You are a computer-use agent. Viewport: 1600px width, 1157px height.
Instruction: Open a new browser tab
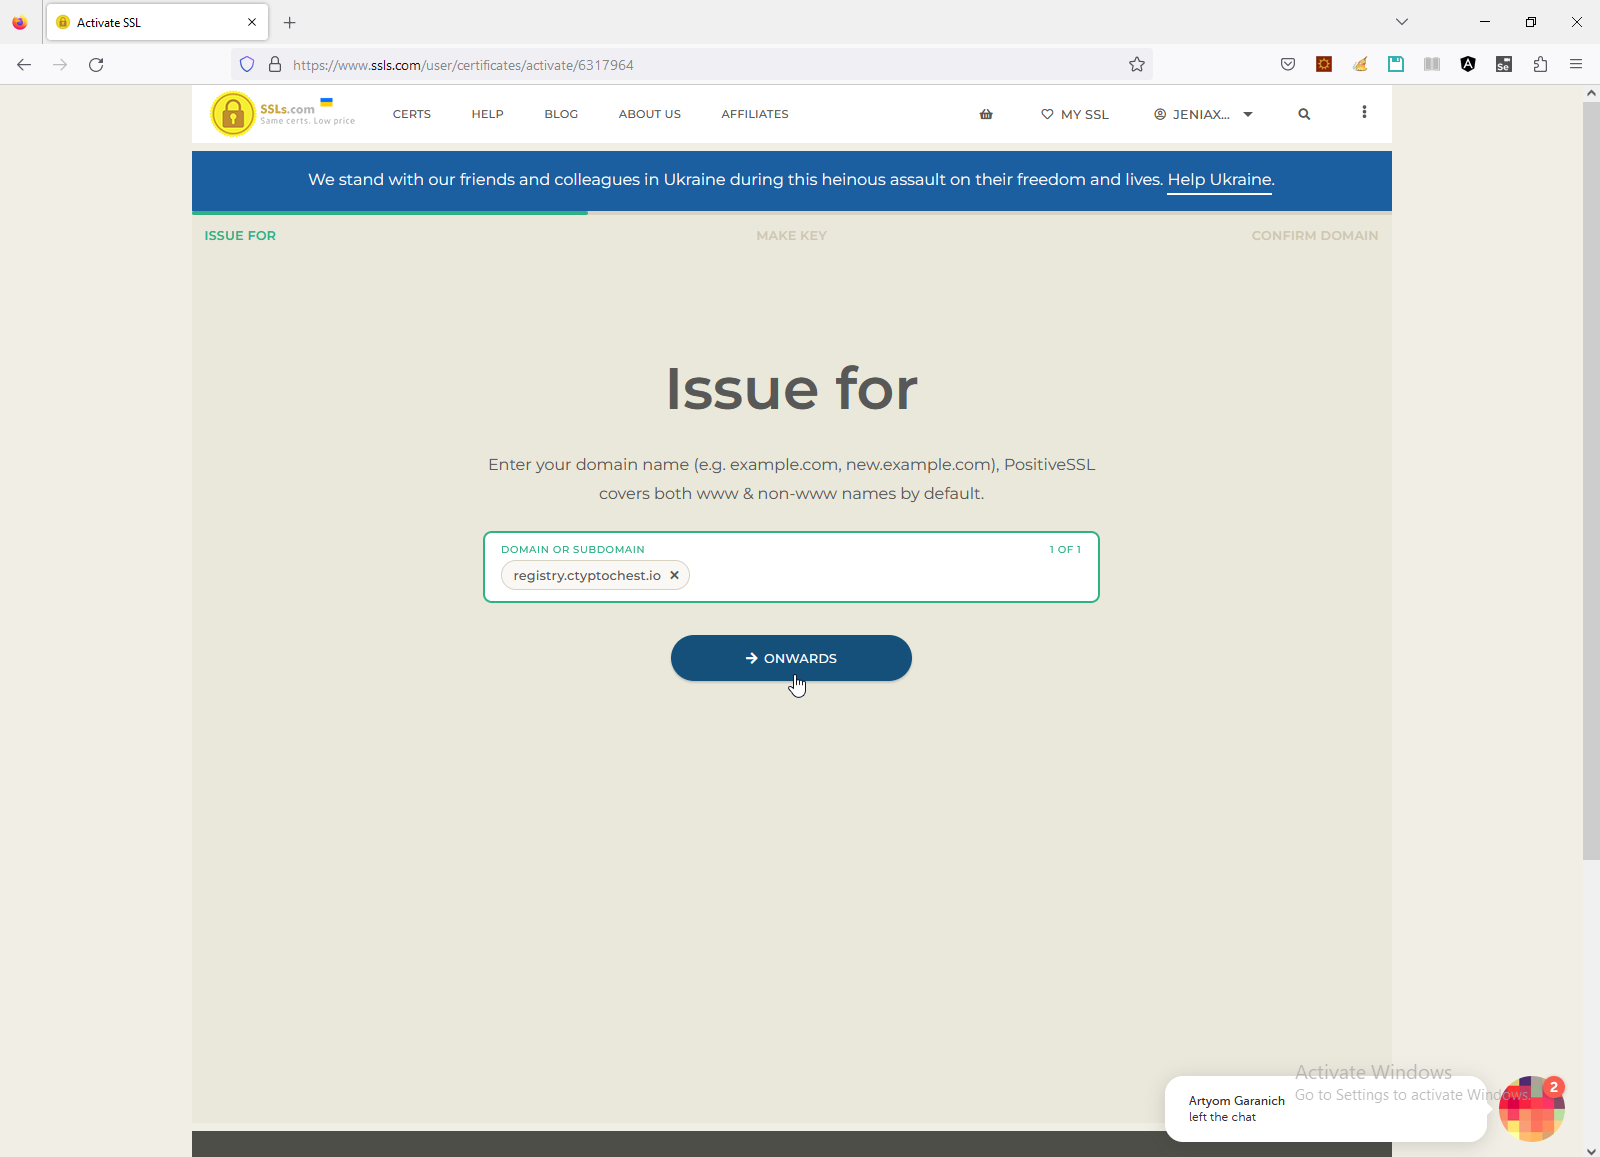pos(290,22)
